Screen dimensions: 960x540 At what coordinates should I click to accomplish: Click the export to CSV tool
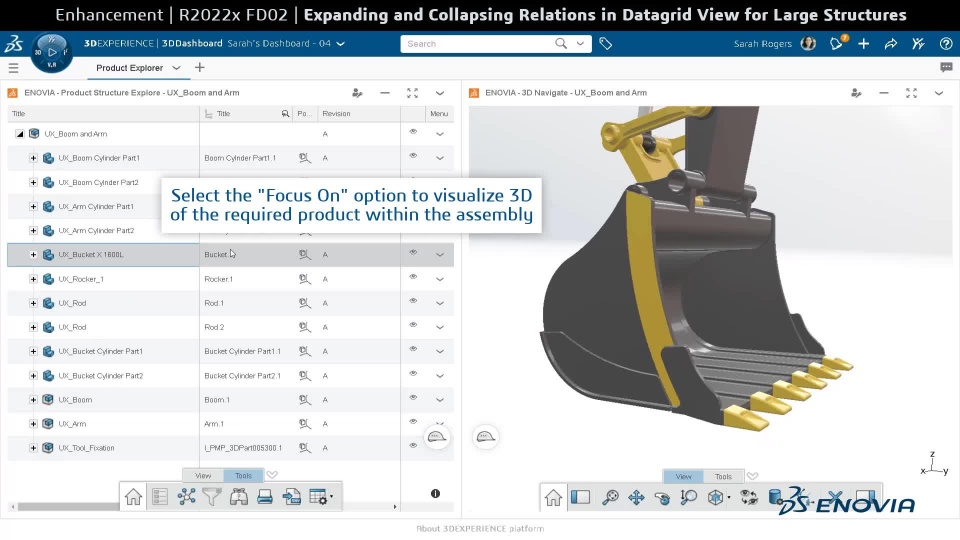(291, 497)
